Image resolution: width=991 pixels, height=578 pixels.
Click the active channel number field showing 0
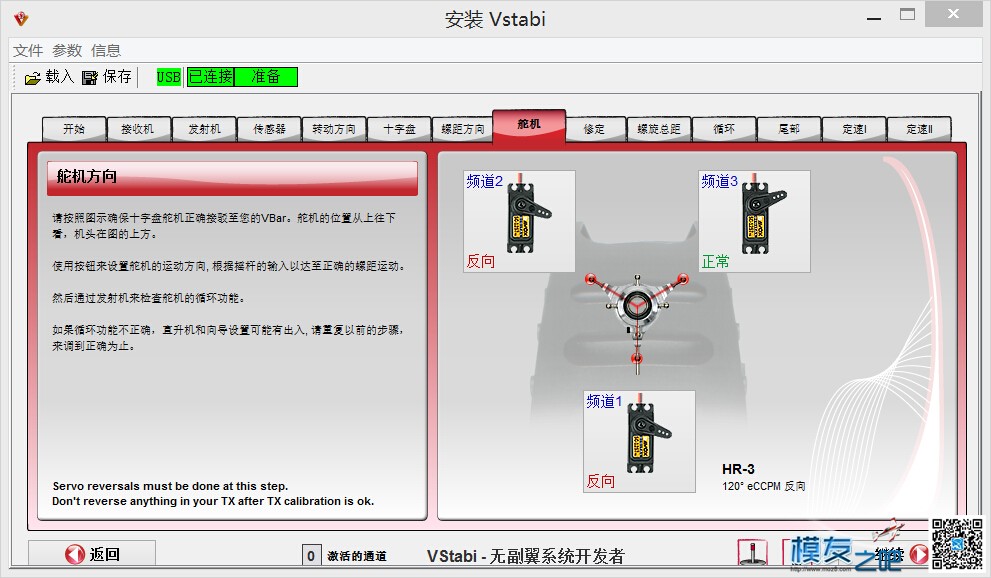[311, 555]
